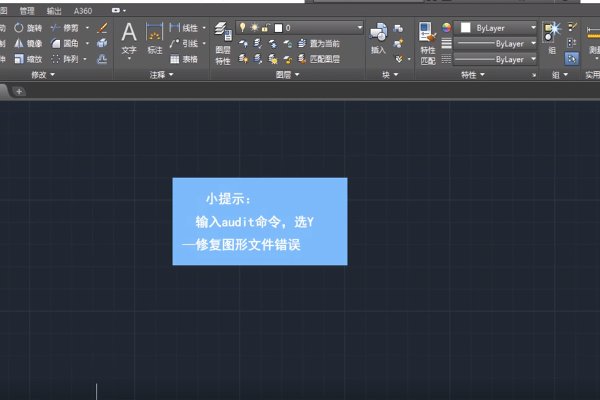600x400 pixels.
Task: Select the Linear (线性) dimension tool
Action: coord(184,28)
